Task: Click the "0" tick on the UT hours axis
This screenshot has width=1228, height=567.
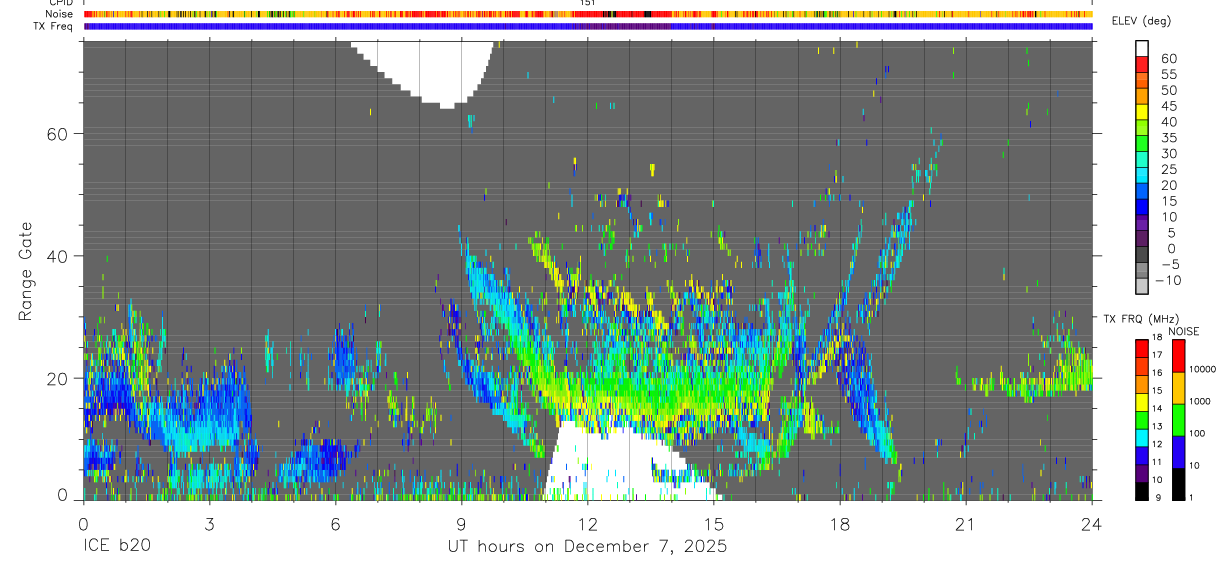Action: (83, 523)
